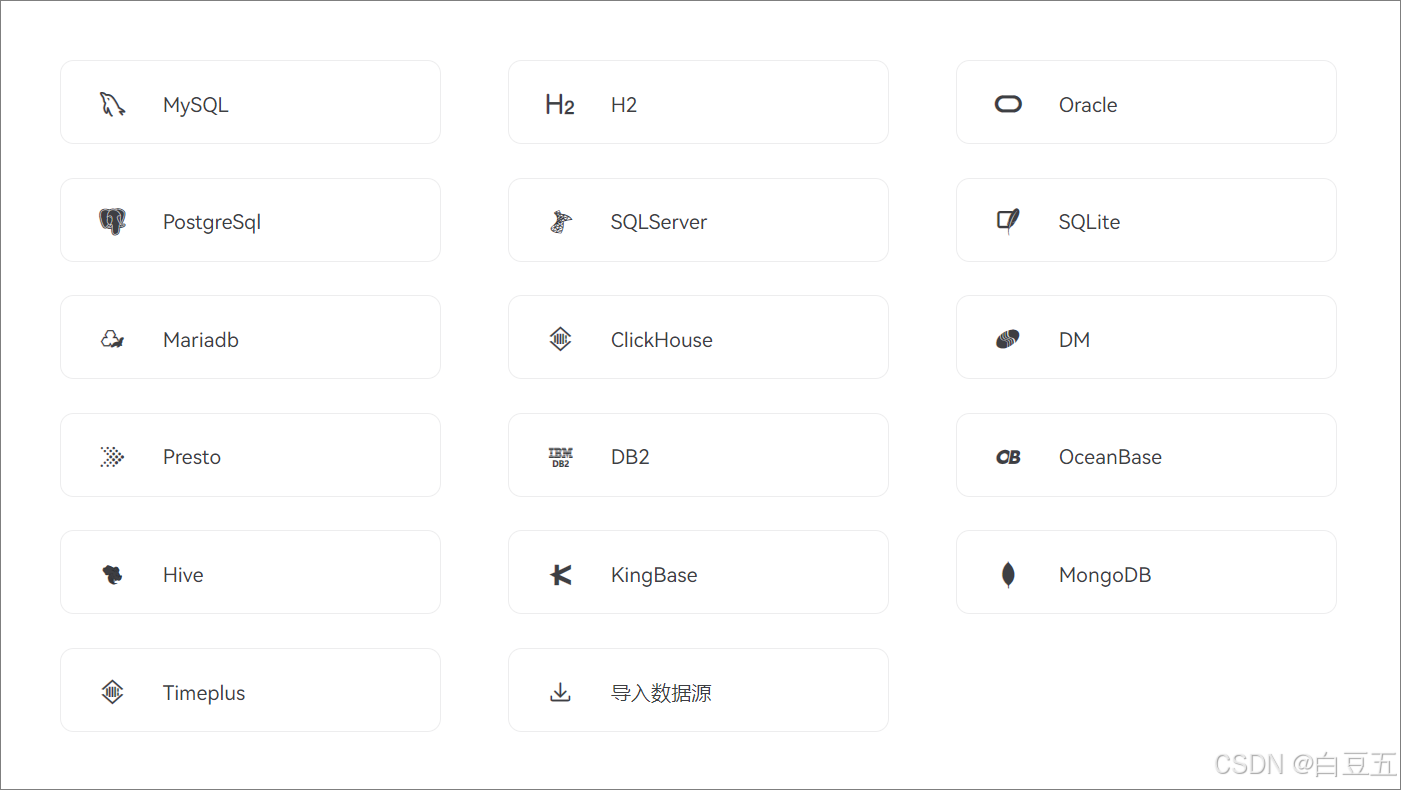Select the OceanBase label
The width and height of the screenshot is (1401, 790).
point(1110,457)
